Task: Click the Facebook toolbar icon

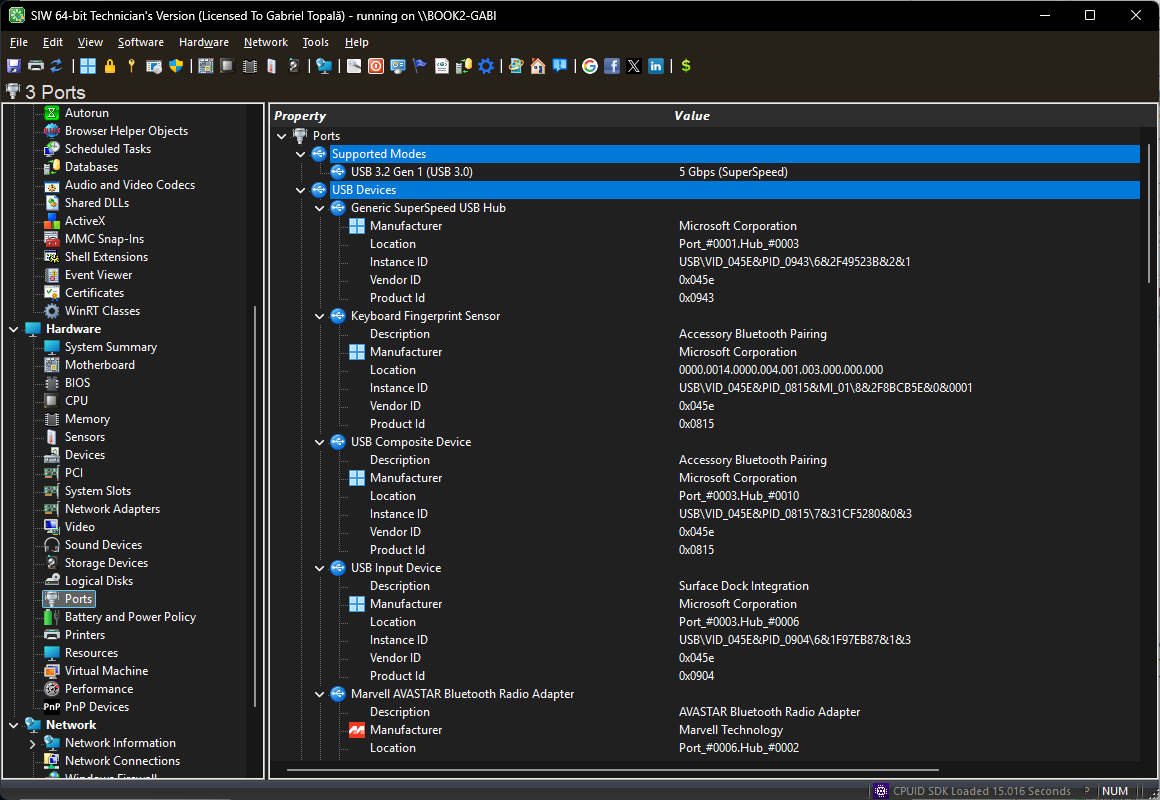Action: click(x=612, y=66)
